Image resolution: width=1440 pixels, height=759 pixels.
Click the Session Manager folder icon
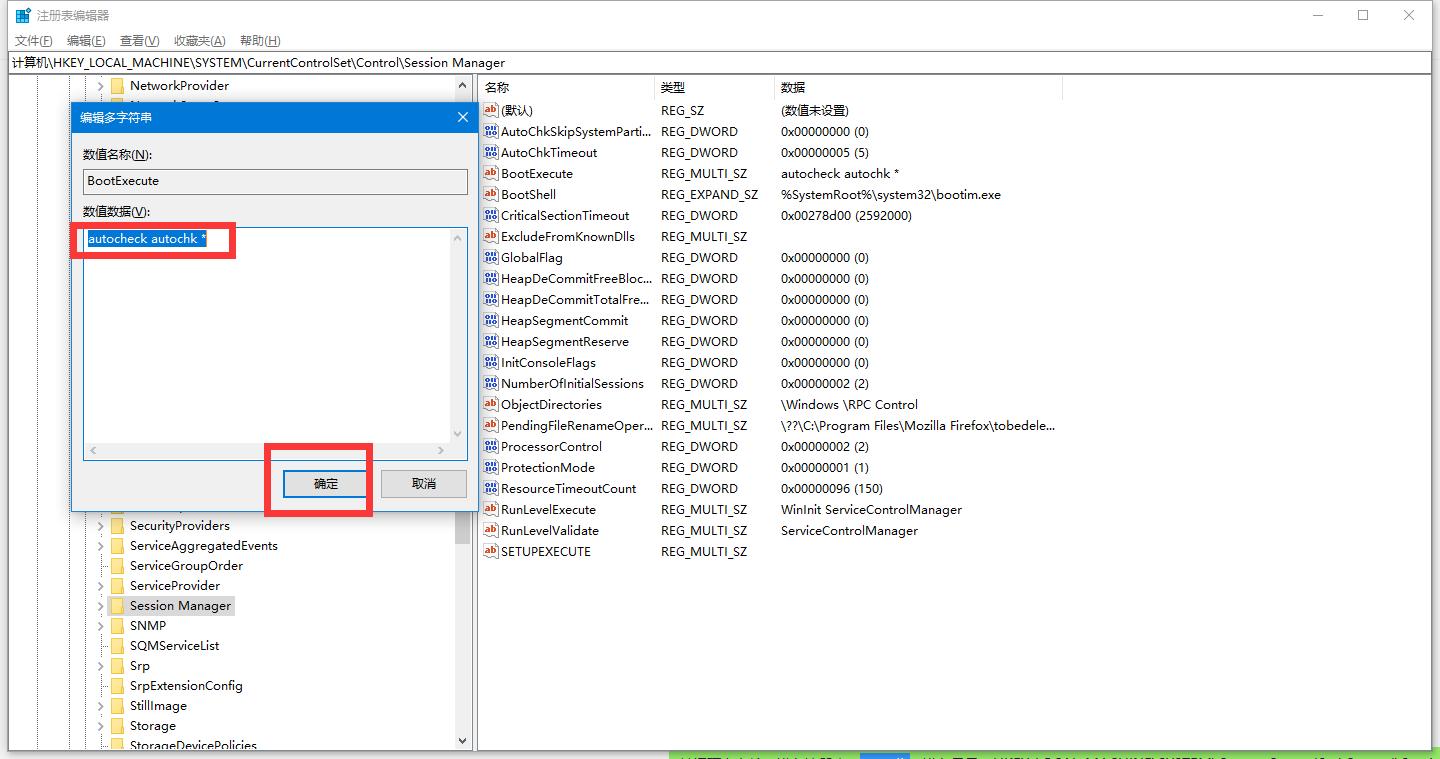pos(117,606)
